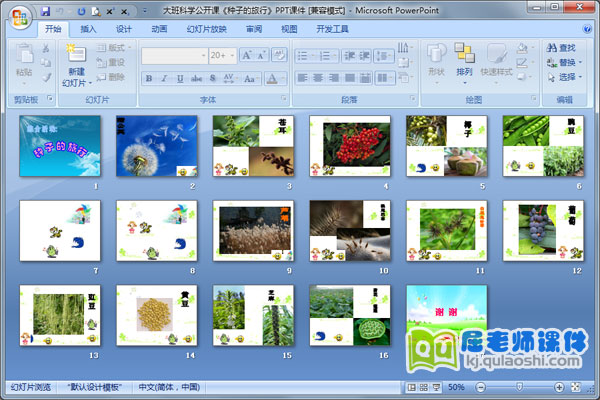The height and width of the screenshot is (400, 600).
Task: Click the Slide Sorter view icon in status bar
Action: pyautogui.click(x=424, y=387)
